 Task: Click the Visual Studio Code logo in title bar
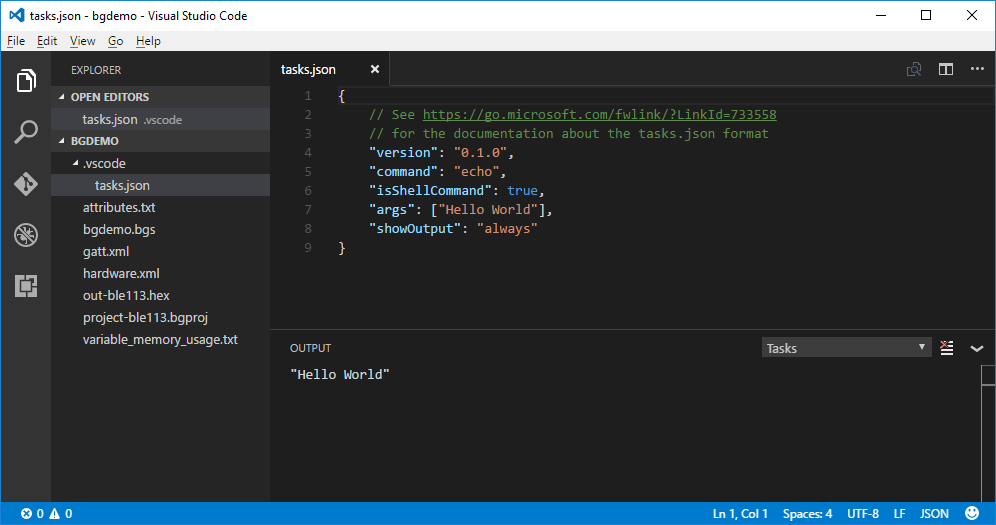pyautogui.click(x=16, y=15)
